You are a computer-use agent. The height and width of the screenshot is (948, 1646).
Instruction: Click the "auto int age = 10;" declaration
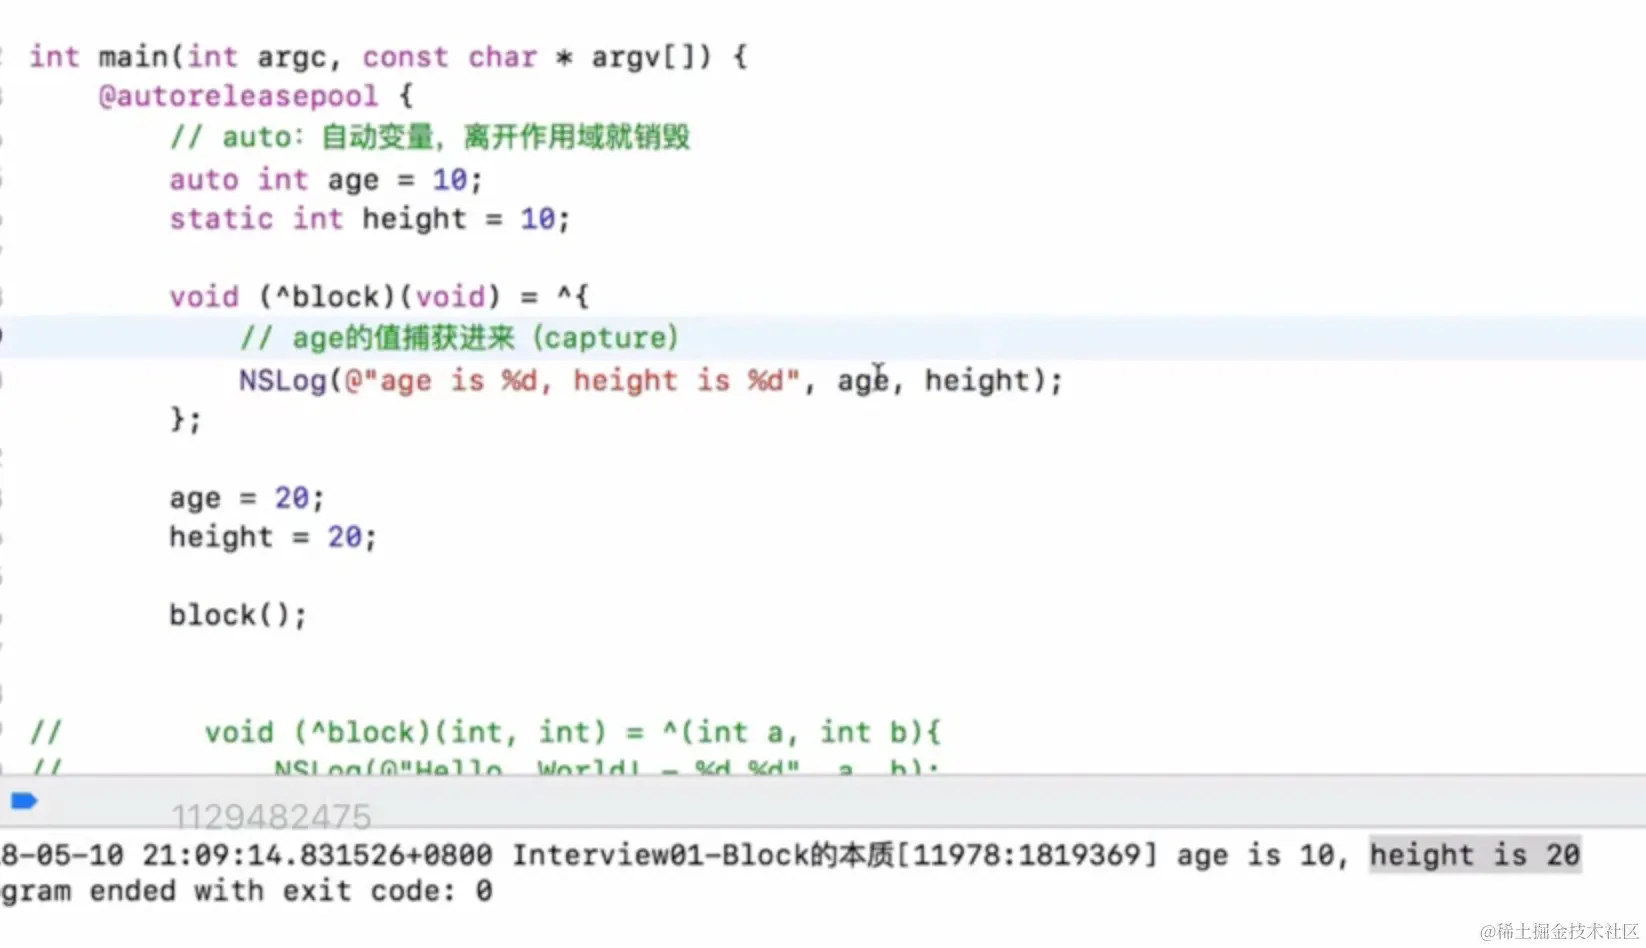(x=326, y=180)
